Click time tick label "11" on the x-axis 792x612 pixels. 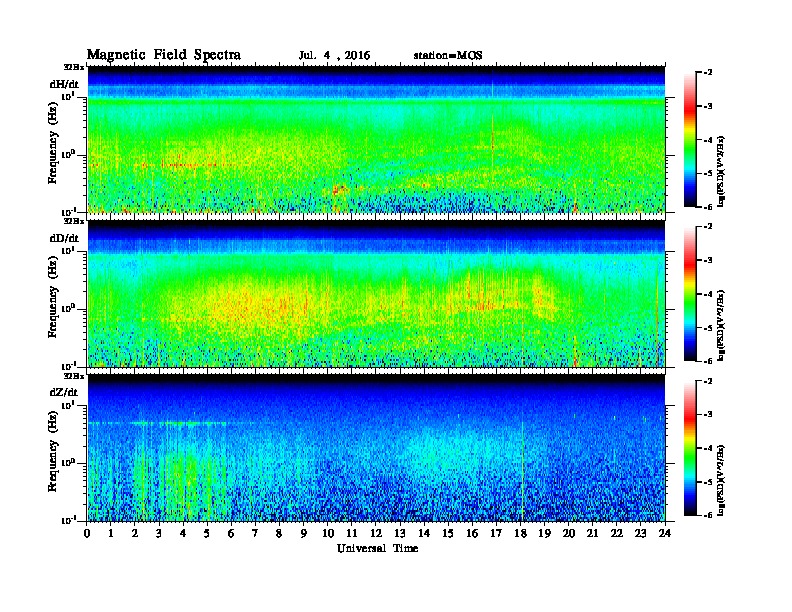point(352,534)
